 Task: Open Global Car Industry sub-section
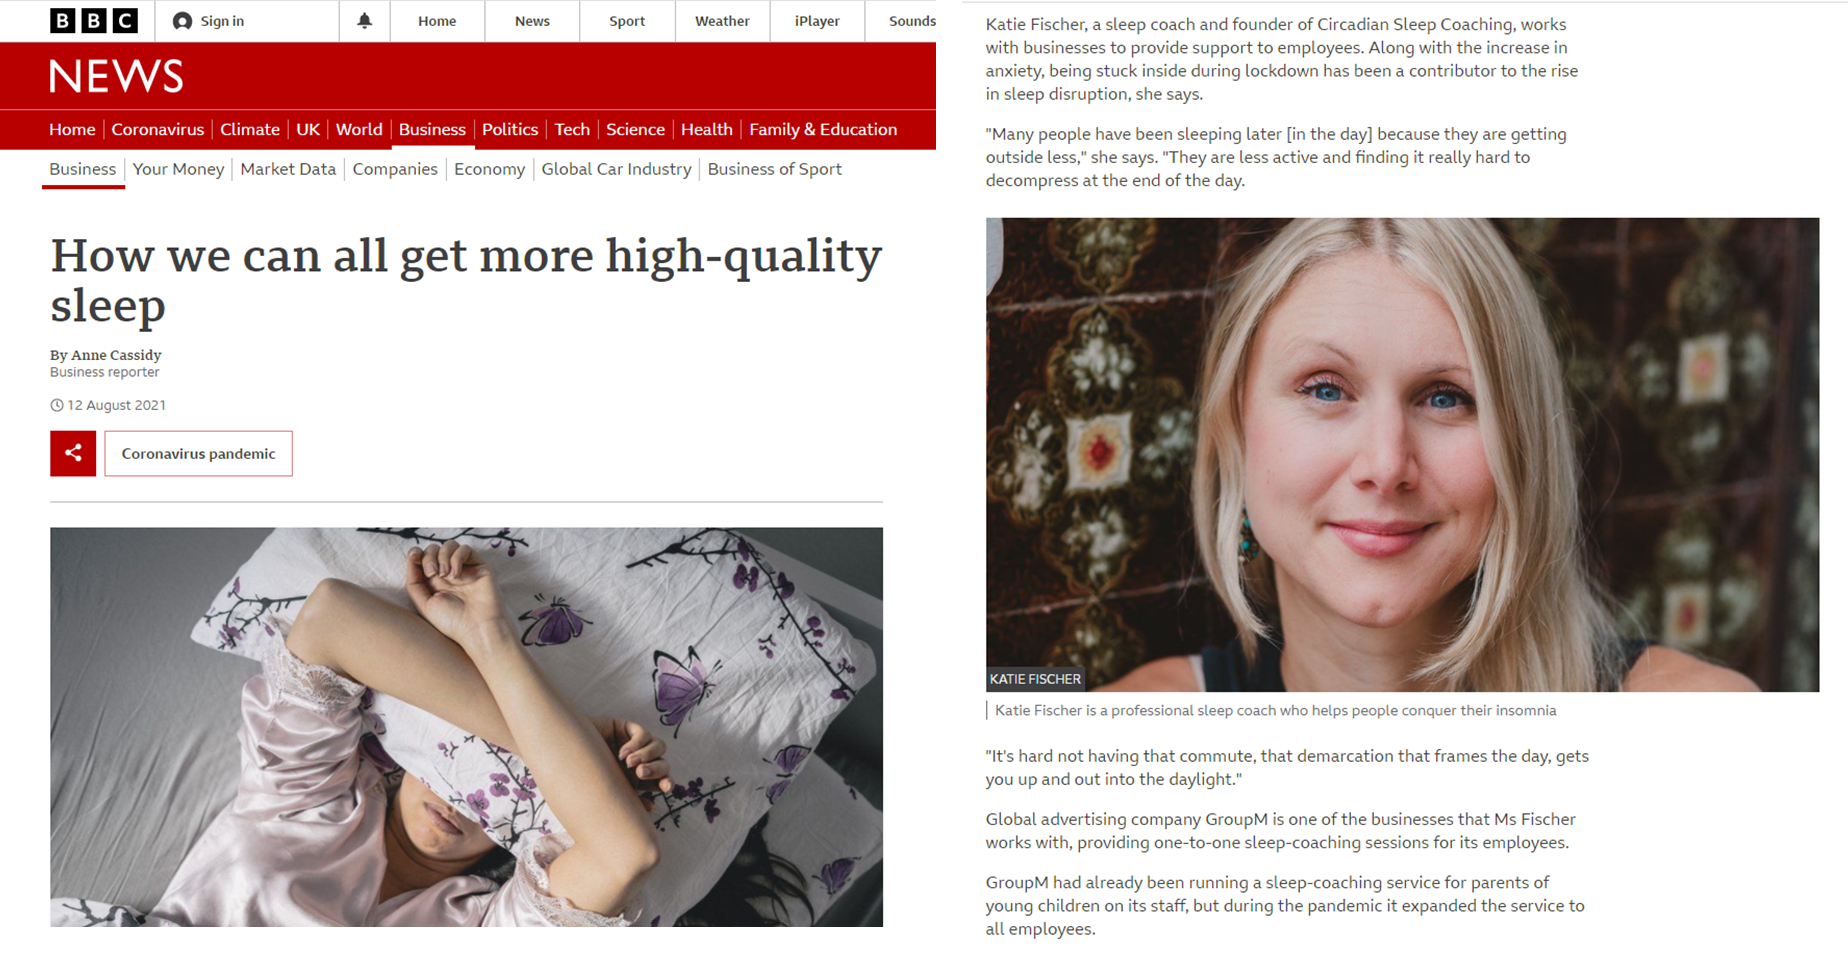coord(616,169)
